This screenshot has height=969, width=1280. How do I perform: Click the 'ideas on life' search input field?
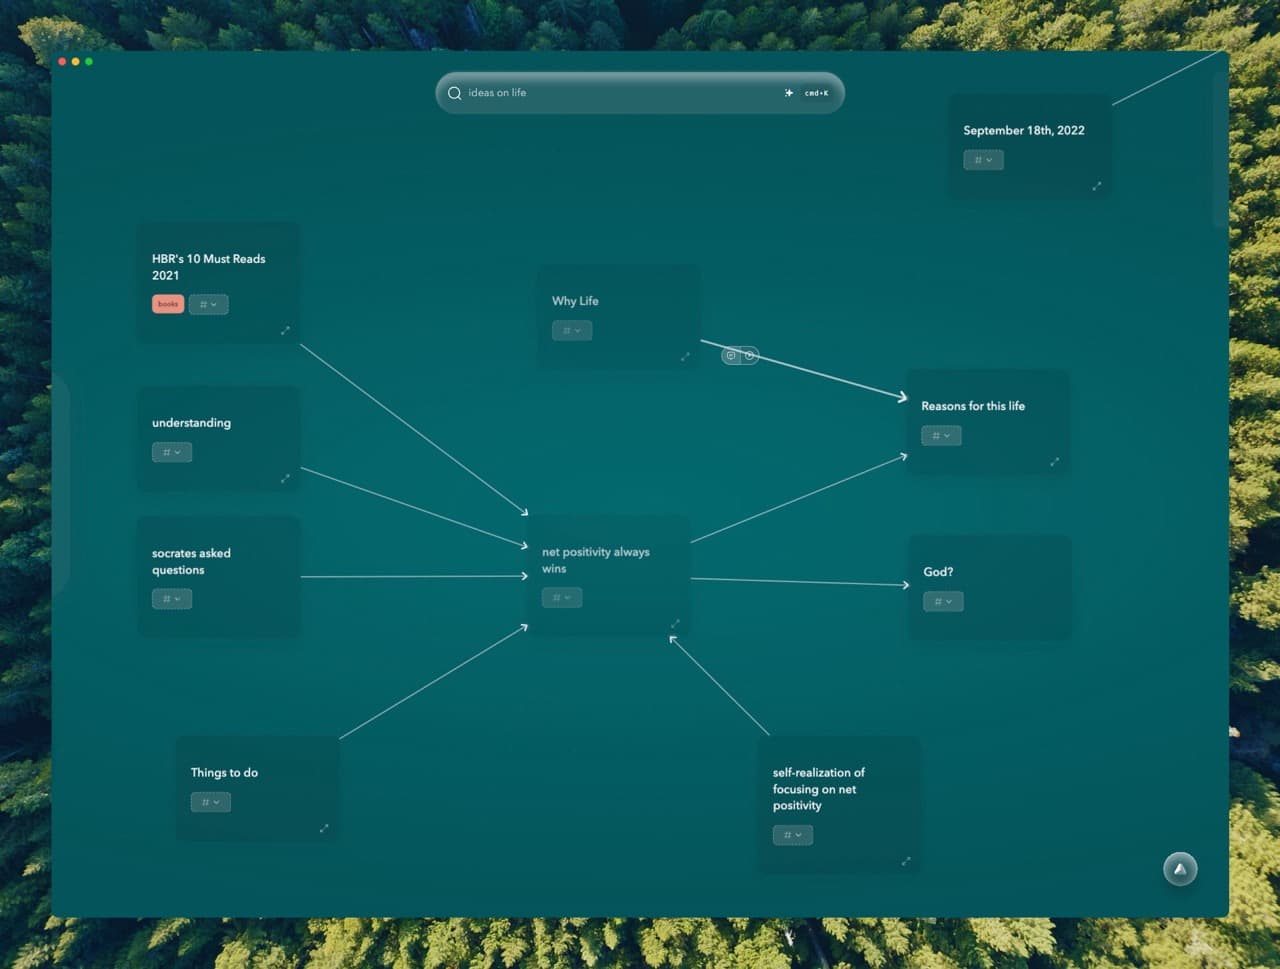pos(600,92)
